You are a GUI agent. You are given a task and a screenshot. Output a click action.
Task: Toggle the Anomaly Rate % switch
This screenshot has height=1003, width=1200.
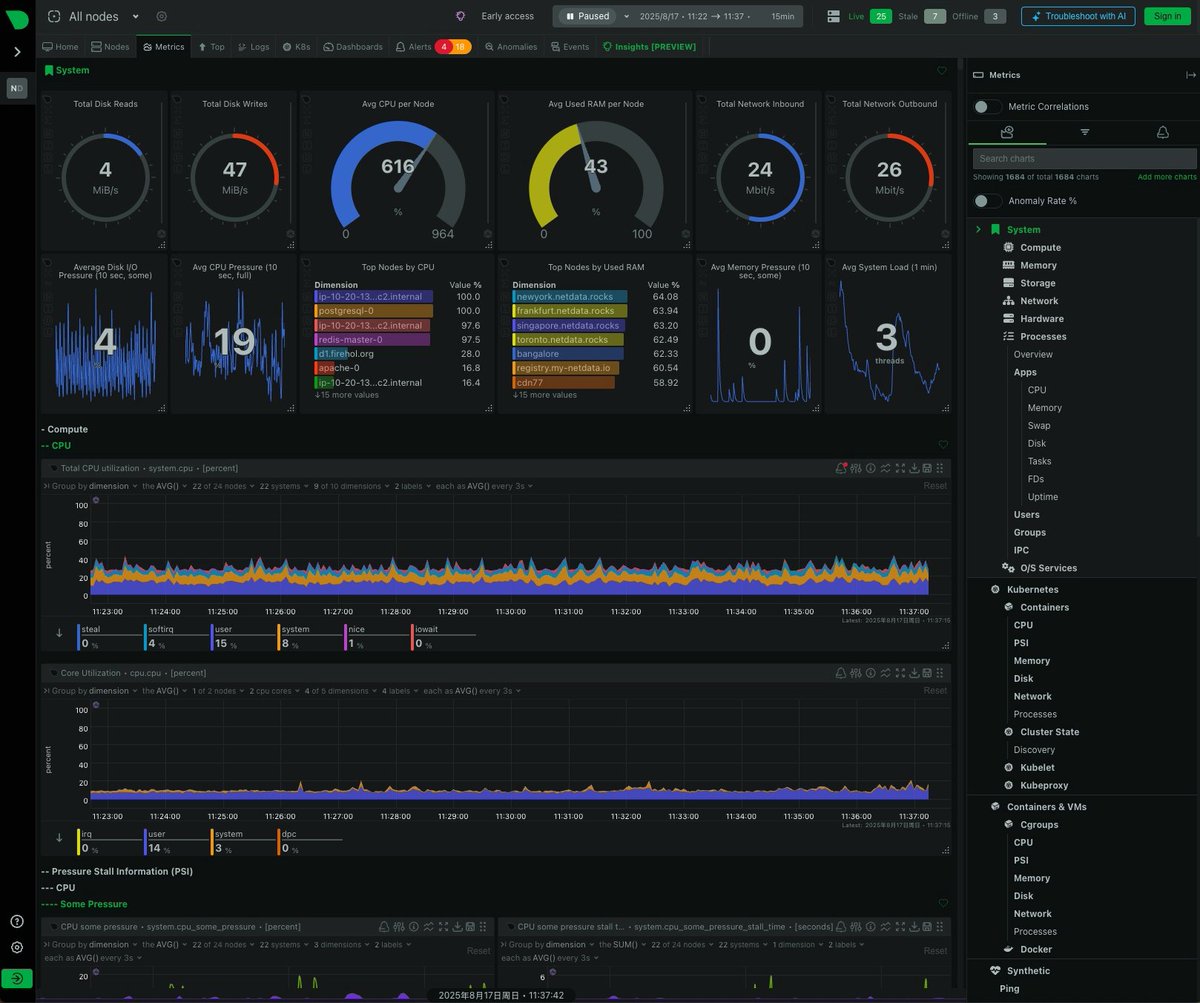tap(988, 201)
